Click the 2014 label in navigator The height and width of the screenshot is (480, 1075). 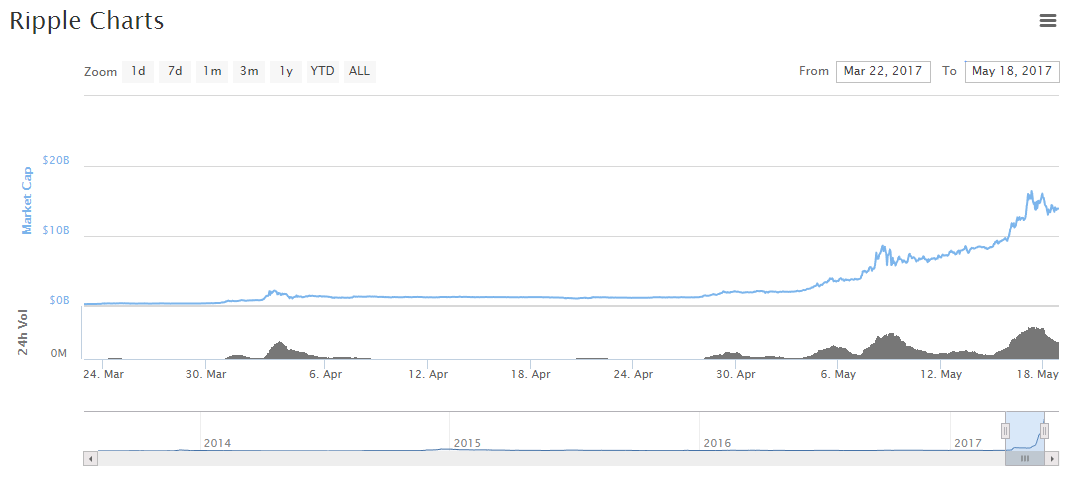pyautogui.click(x=217, y=444)
